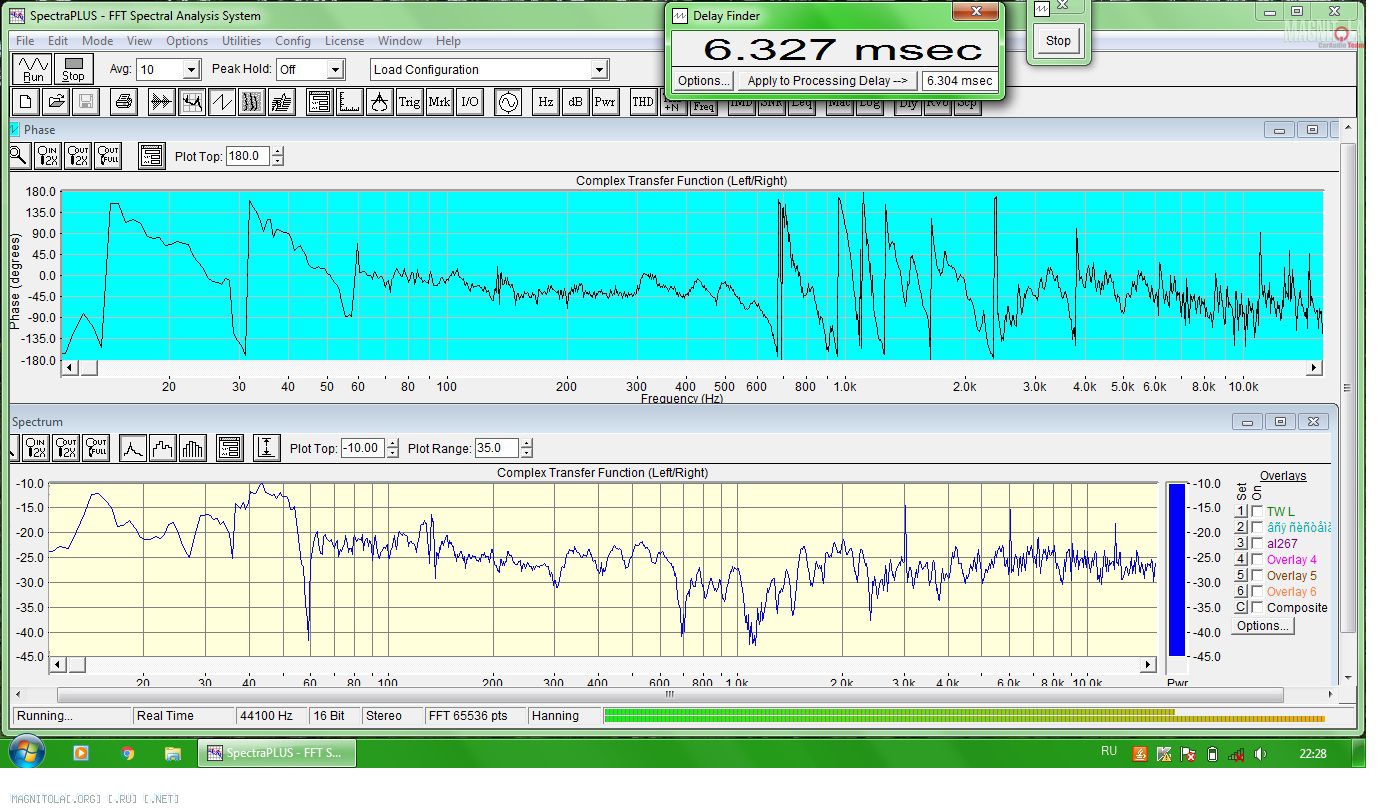This screenshot has width=1384, height=808.
Task: Enable the Overlay 6 checkbox
Action: click(x=1257, y=592)
